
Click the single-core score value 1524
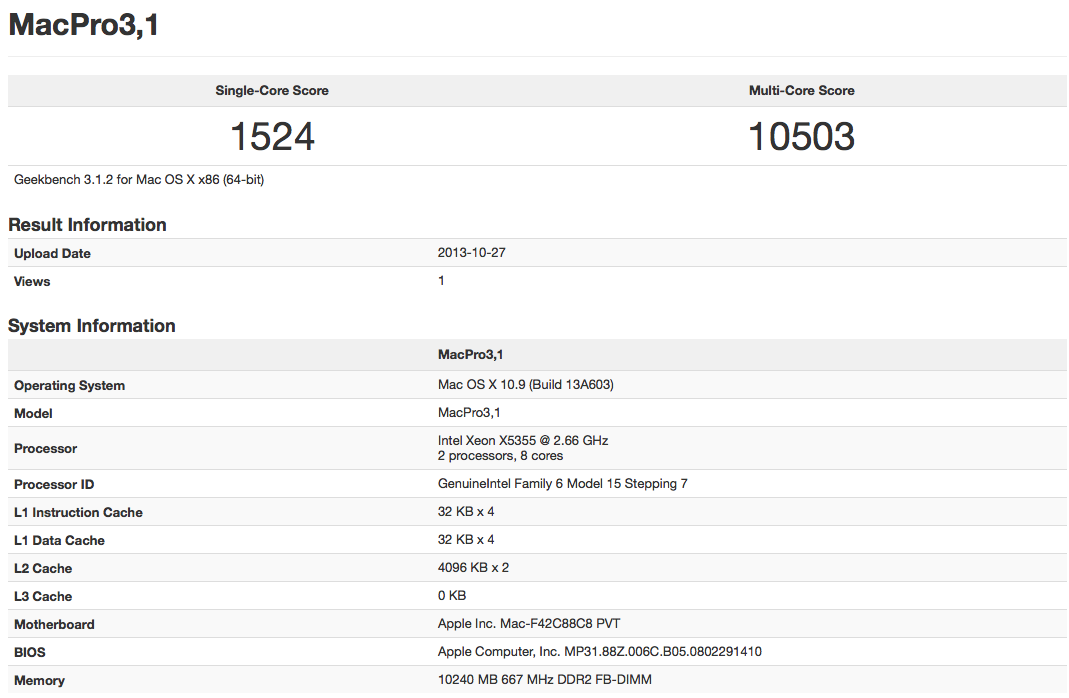point(272,136)
